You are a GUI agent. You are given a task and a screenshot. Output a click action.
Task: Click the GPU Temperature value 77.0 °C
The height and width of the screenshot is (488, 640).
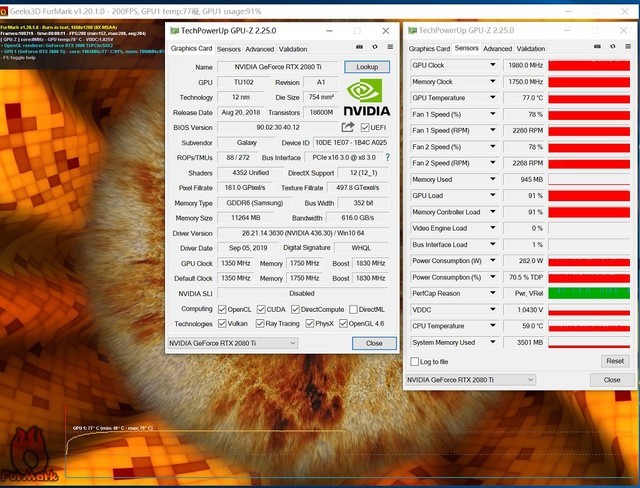[524, 98]
